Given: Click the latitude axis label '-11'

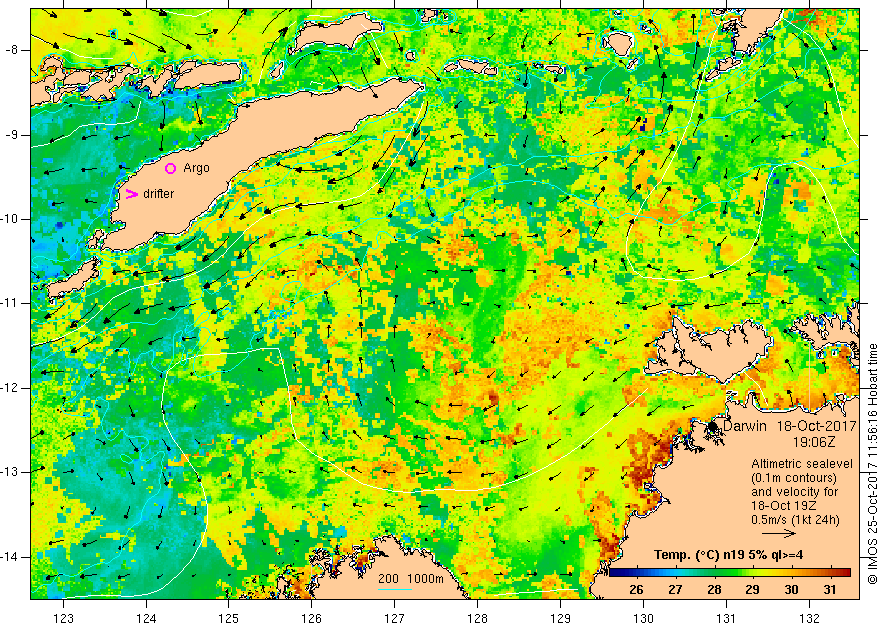Looking at the screenshot, I should (9, 303).
